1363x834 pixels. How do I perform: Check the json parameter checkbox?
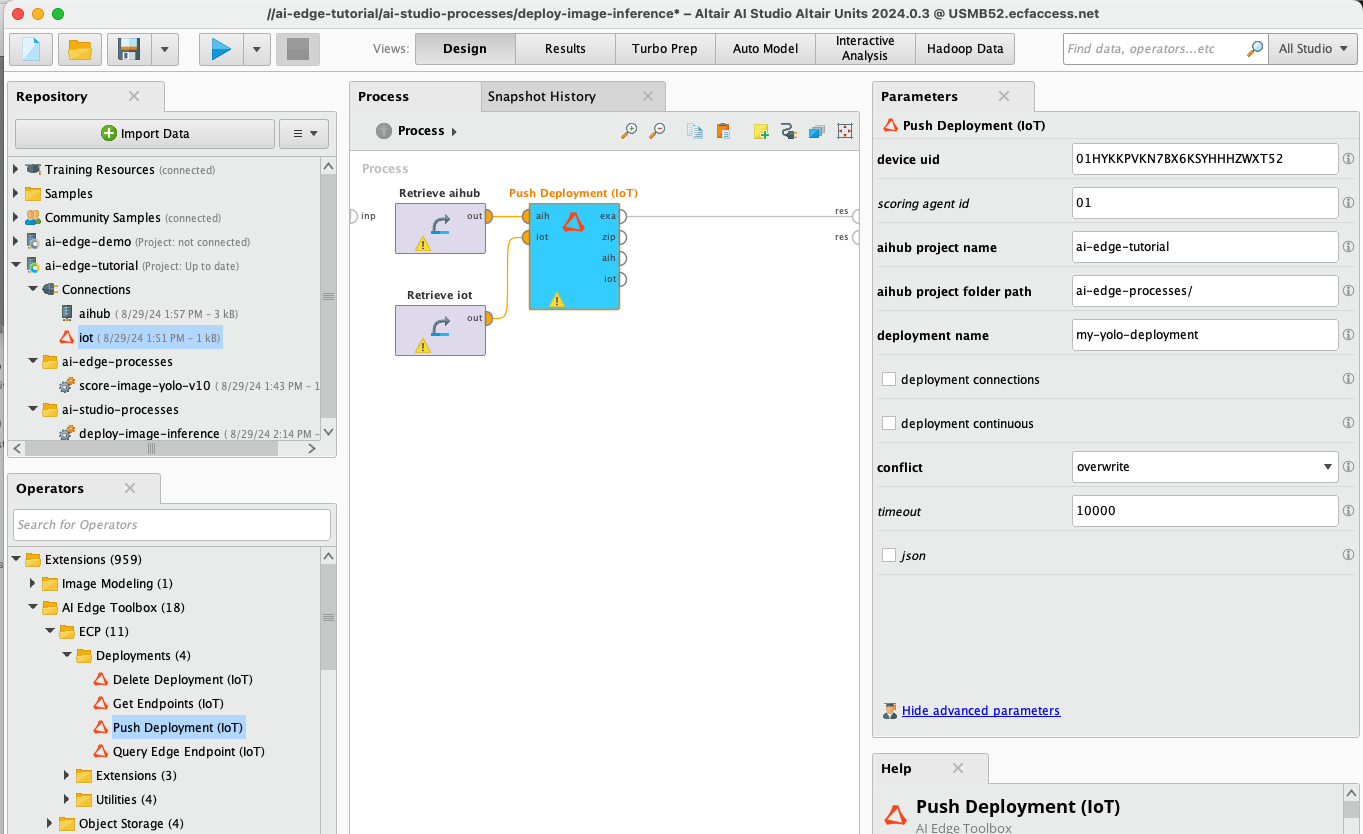coord(889,554)
